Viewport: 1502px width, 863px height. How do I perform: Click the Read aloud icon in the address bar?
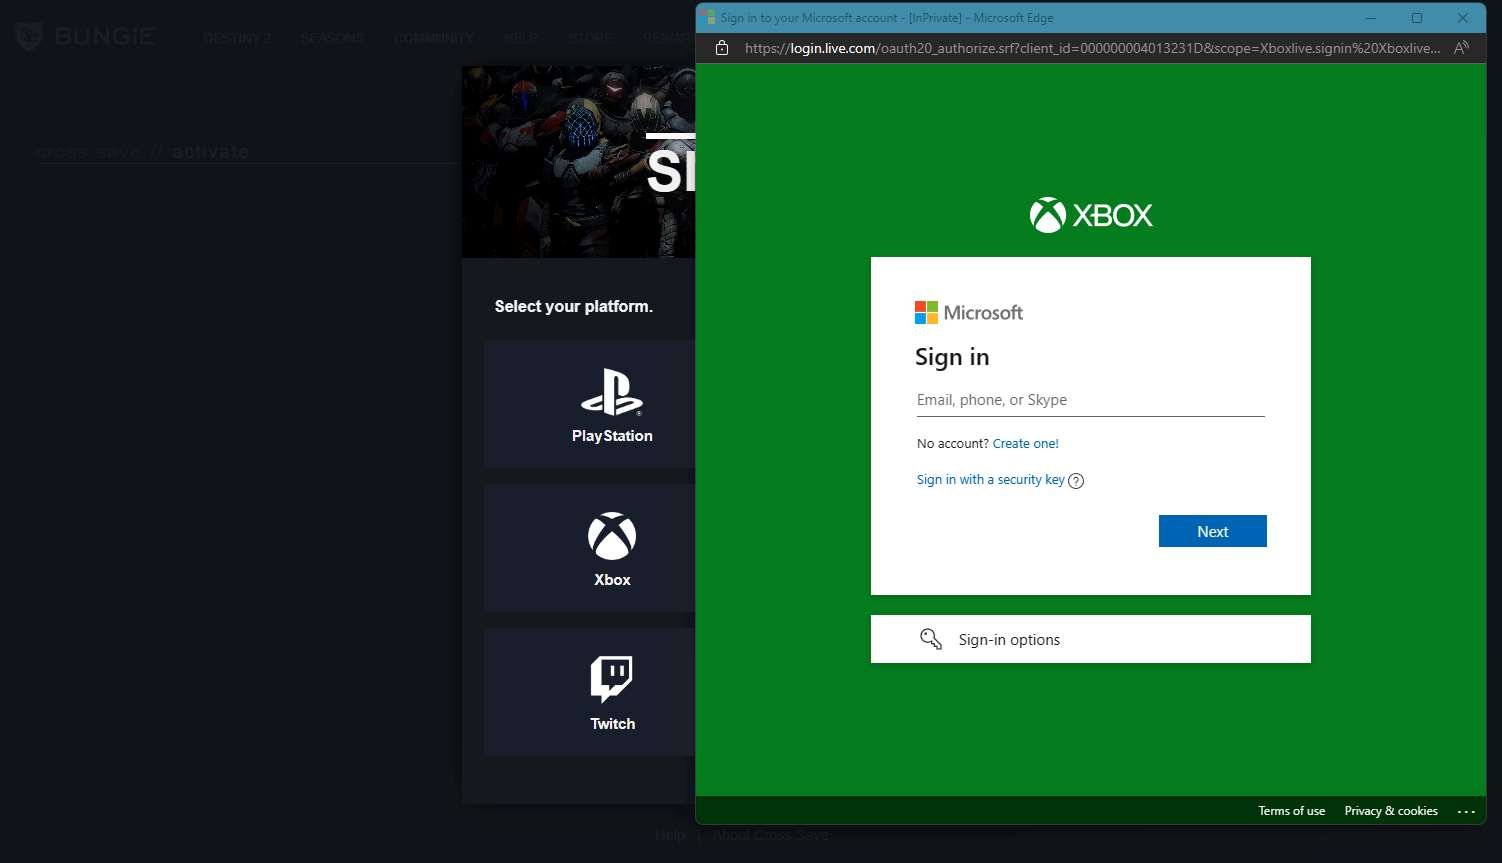coord(1461,48)
